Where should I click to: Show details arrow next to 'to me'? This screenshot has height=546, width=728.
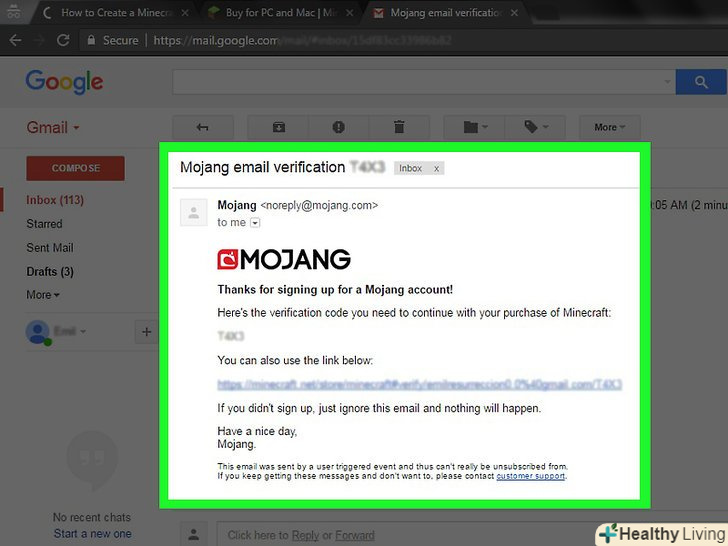coord(255,223)
